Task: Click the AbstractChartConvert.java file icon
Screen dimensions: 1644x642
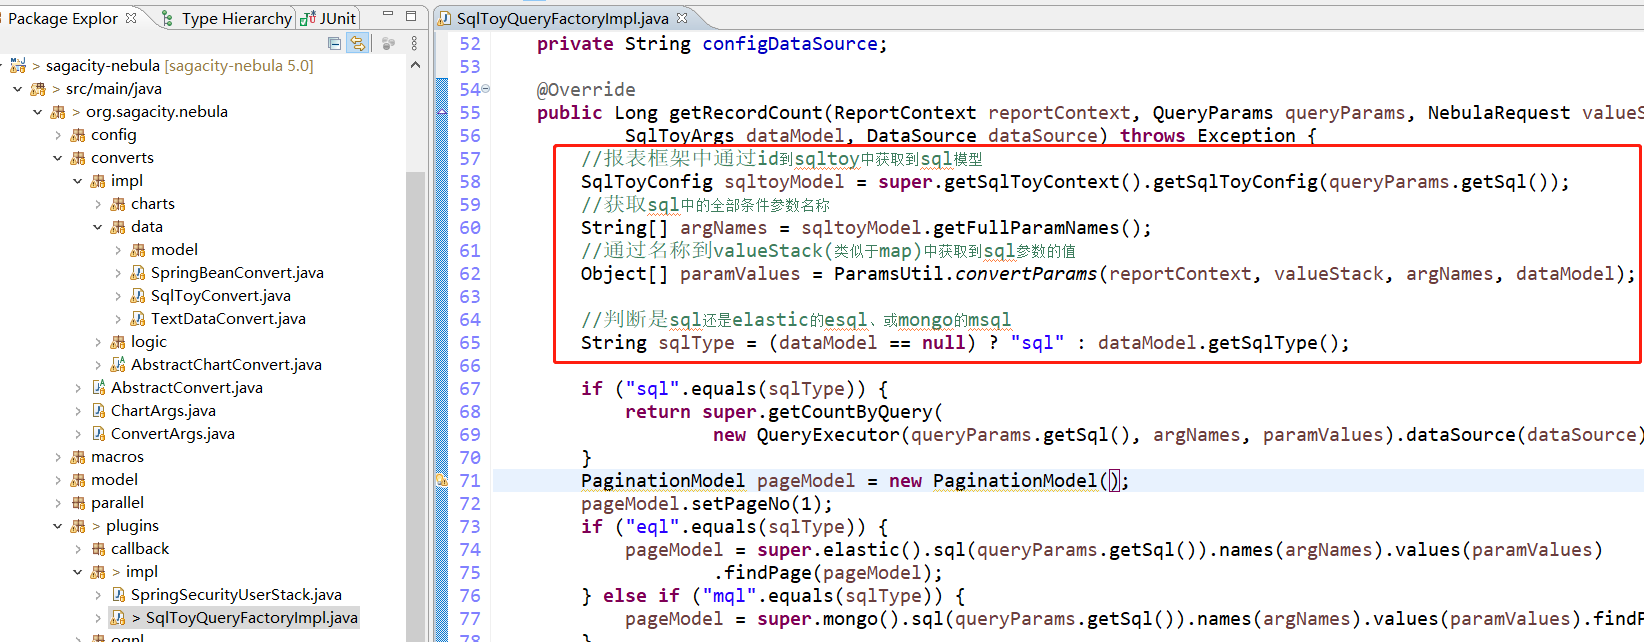Action: [118, 365]
